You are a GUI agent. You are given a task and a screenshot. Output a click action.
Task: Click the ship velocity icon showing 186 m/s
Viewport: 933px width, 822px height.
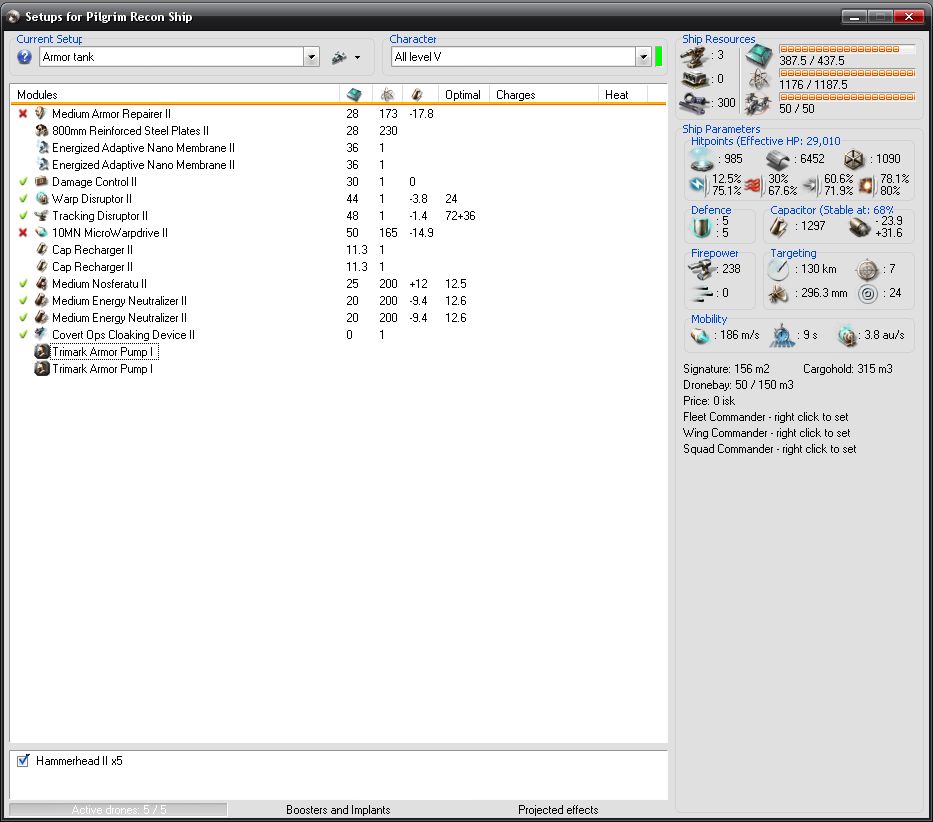(700, 336)
